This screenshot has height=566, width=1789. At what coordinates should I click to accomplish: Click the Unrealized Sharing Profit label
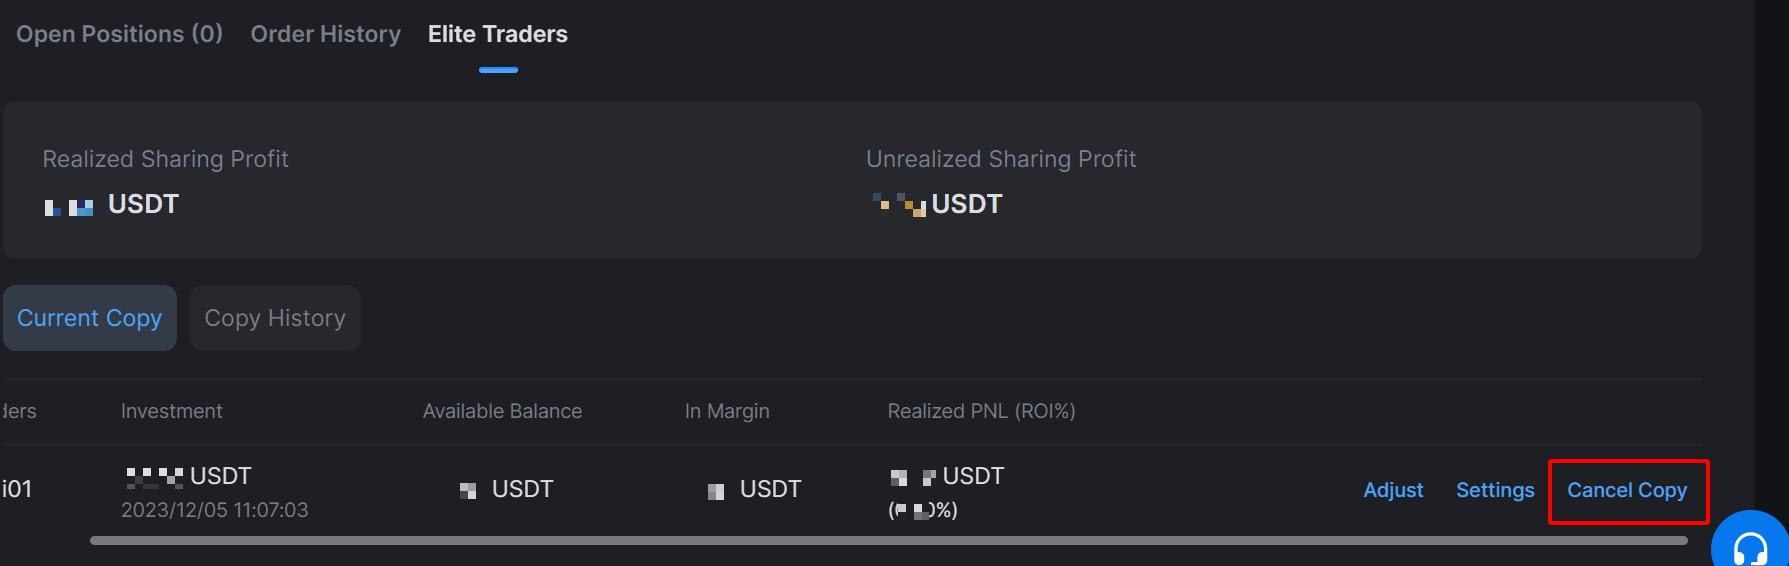point(1001,159)
